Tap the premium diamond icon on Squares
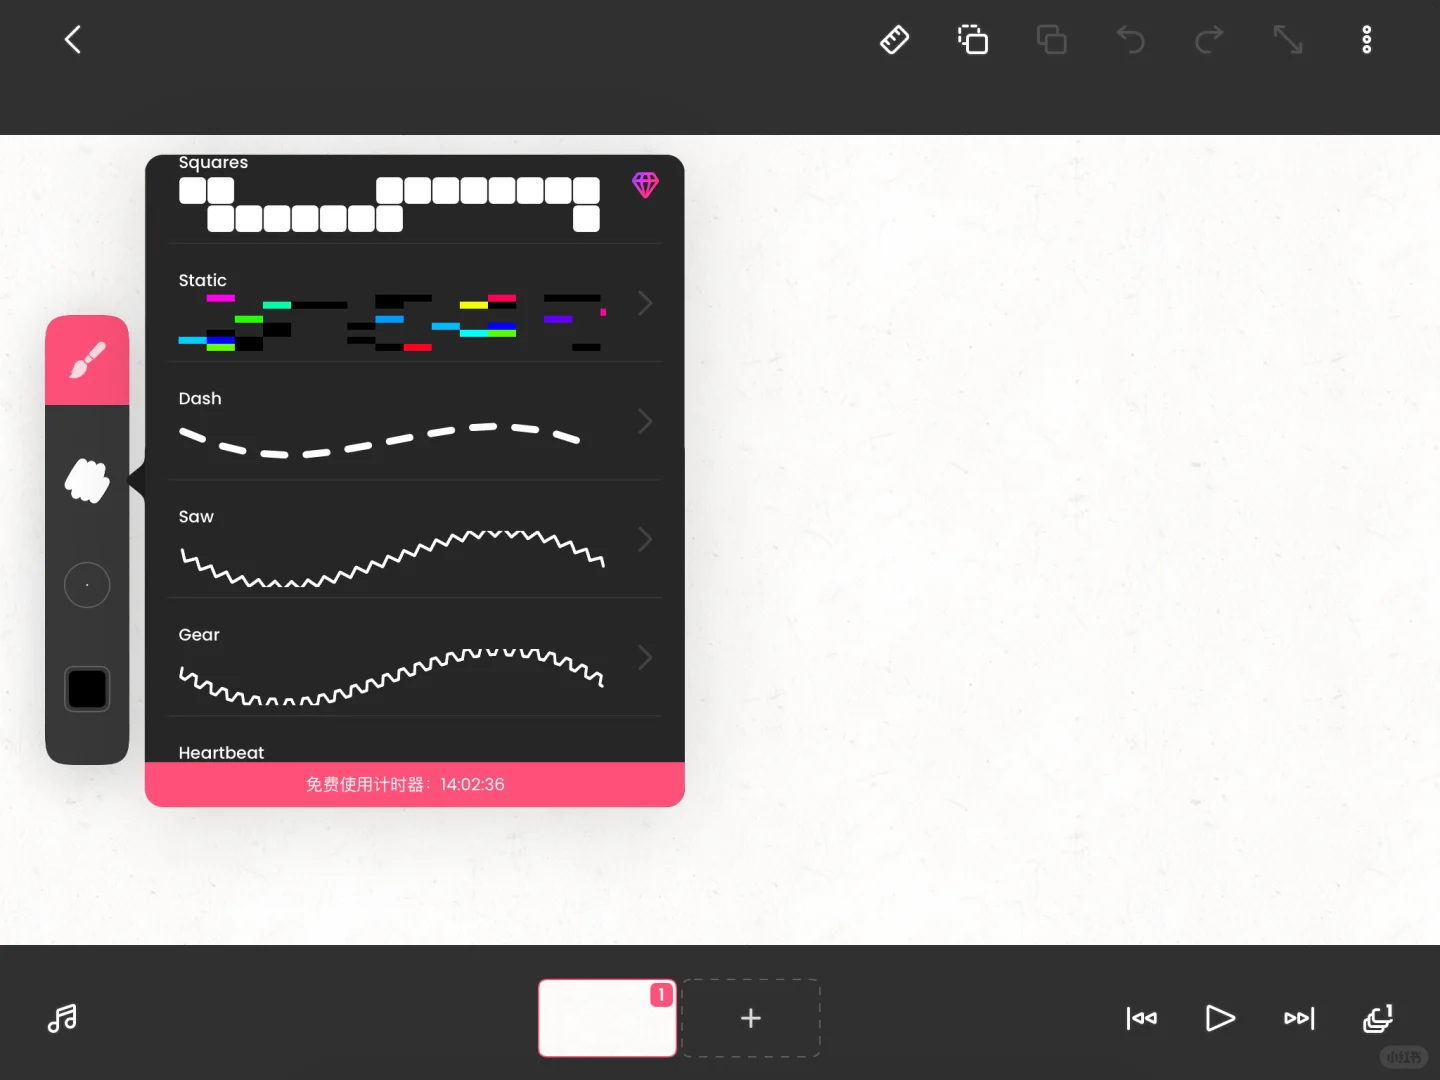The image size is (1440, 1080). pos(645,185)
